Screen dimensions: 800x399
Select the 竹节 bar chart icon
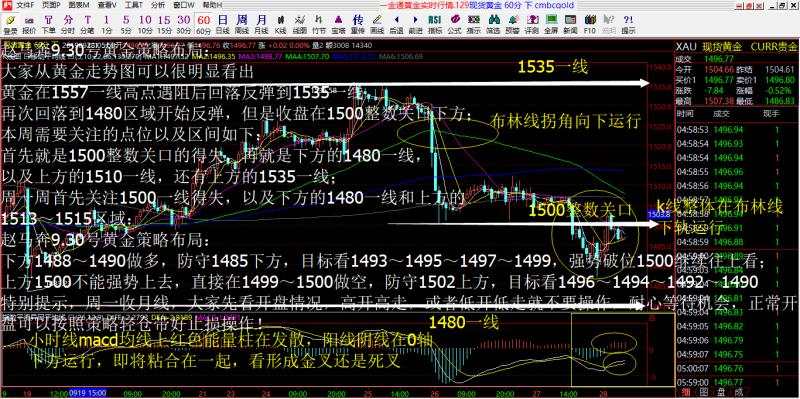pyautogui.click(x=319, y=24)
